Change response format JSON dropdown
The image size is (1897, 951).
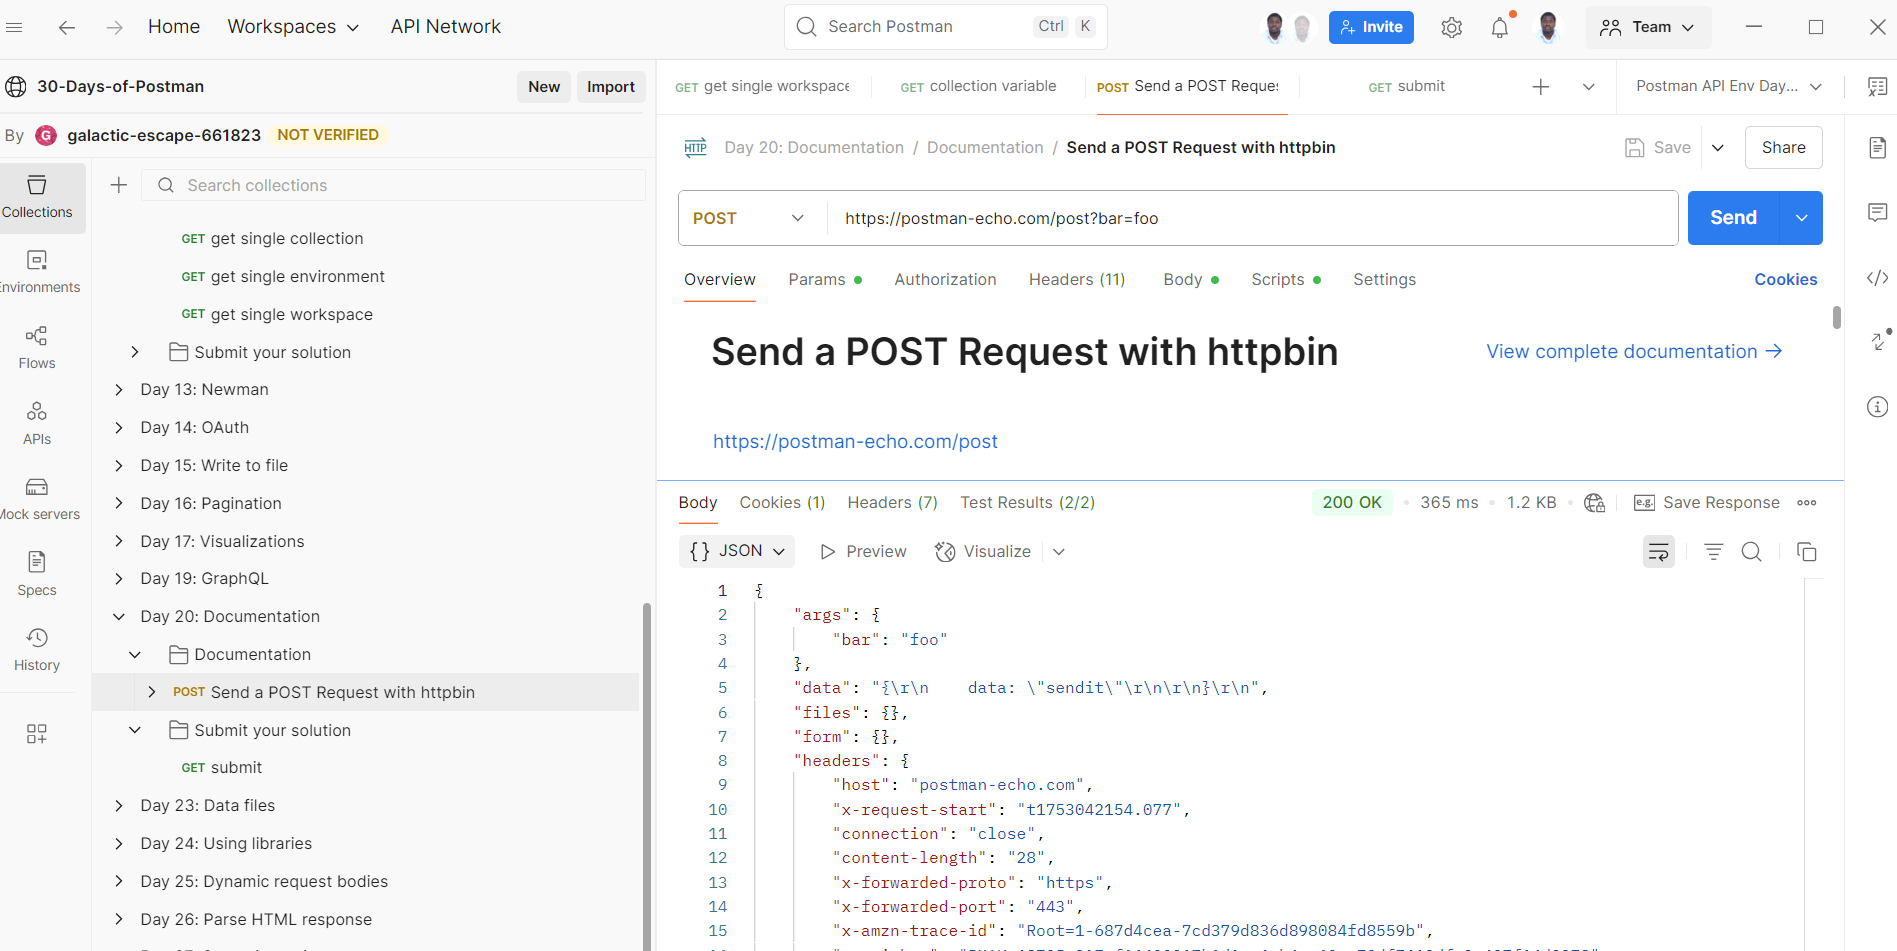[x=737, y=551]
